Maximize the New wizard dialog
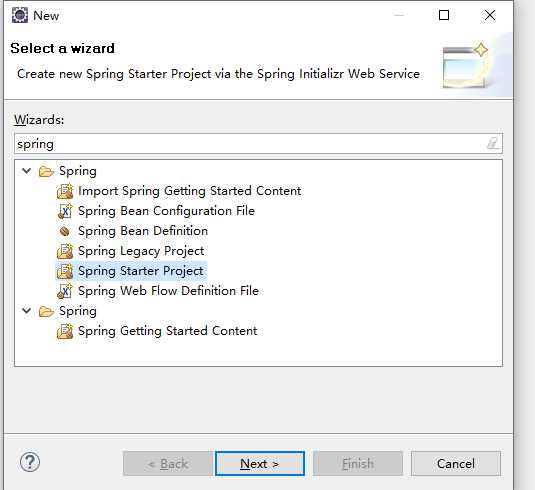The height and width of the screenshot is (490, 535). click(x=444, y=15)
